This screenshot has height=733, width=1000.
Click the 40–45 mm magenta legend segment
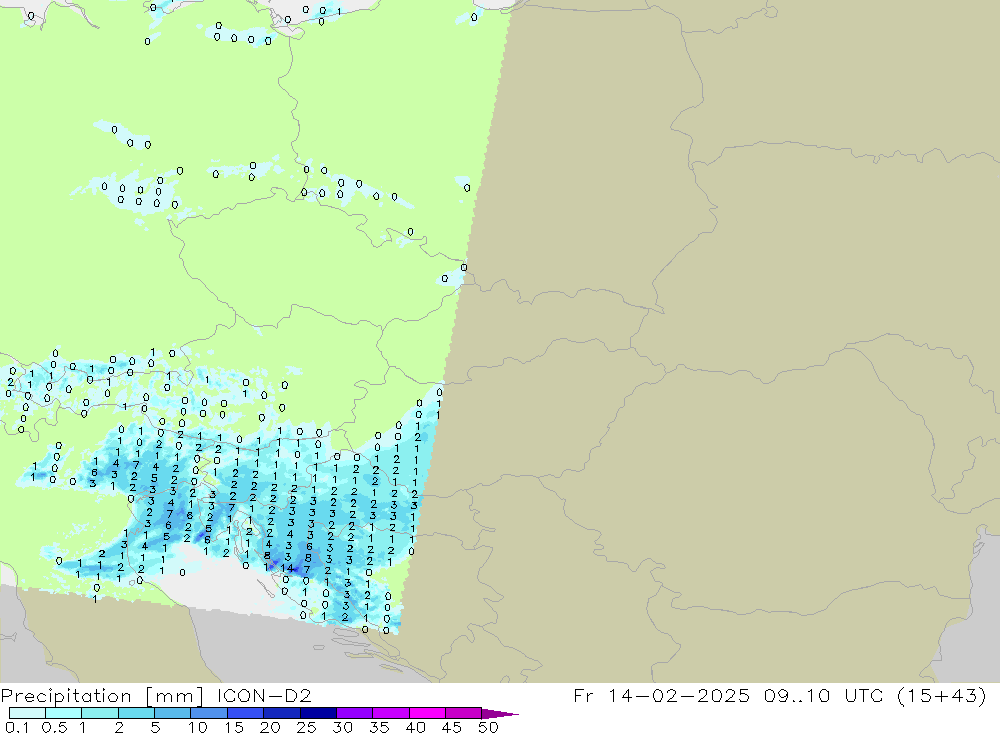(x=427, y=713)
